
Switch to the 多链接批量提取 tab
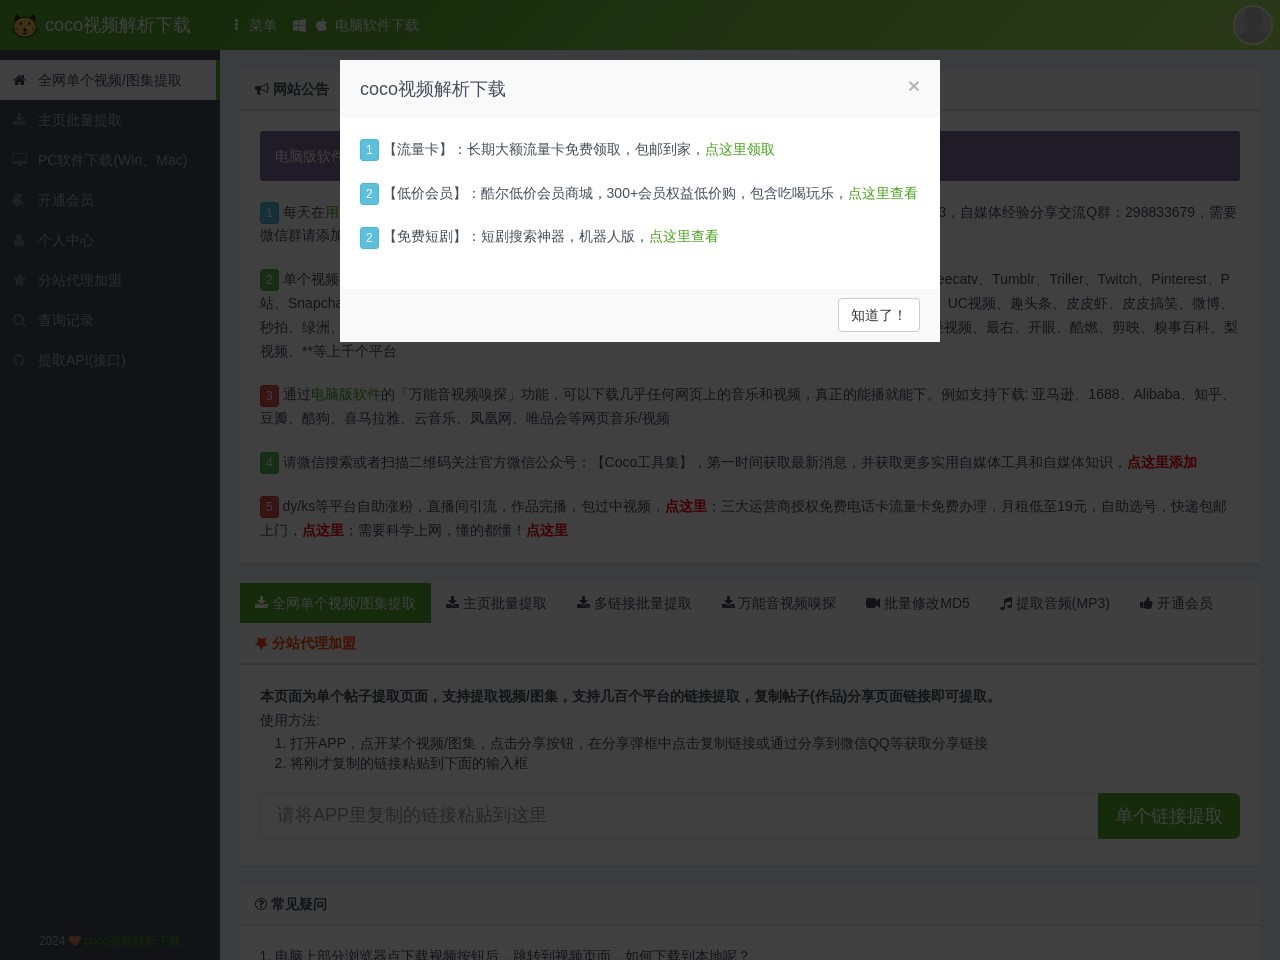634,603
